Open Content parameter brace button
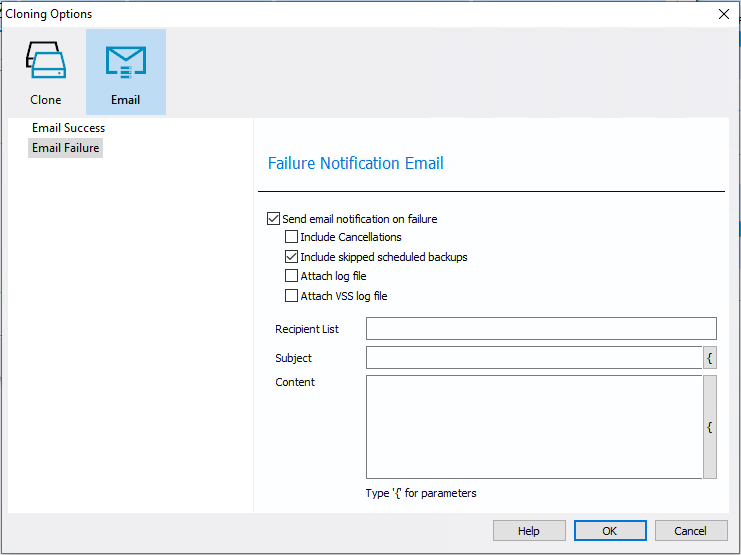The image size is (741, 555). click(709, 427)
